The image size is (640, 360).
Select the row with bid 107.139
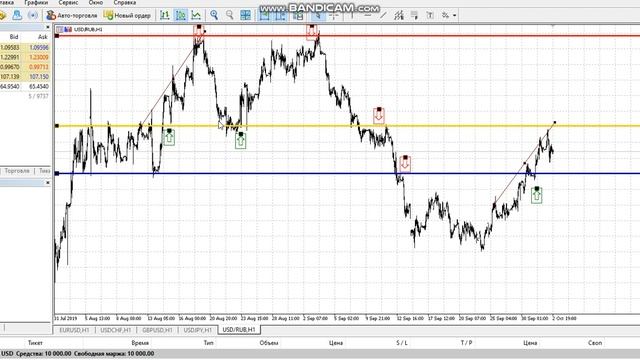25,77
